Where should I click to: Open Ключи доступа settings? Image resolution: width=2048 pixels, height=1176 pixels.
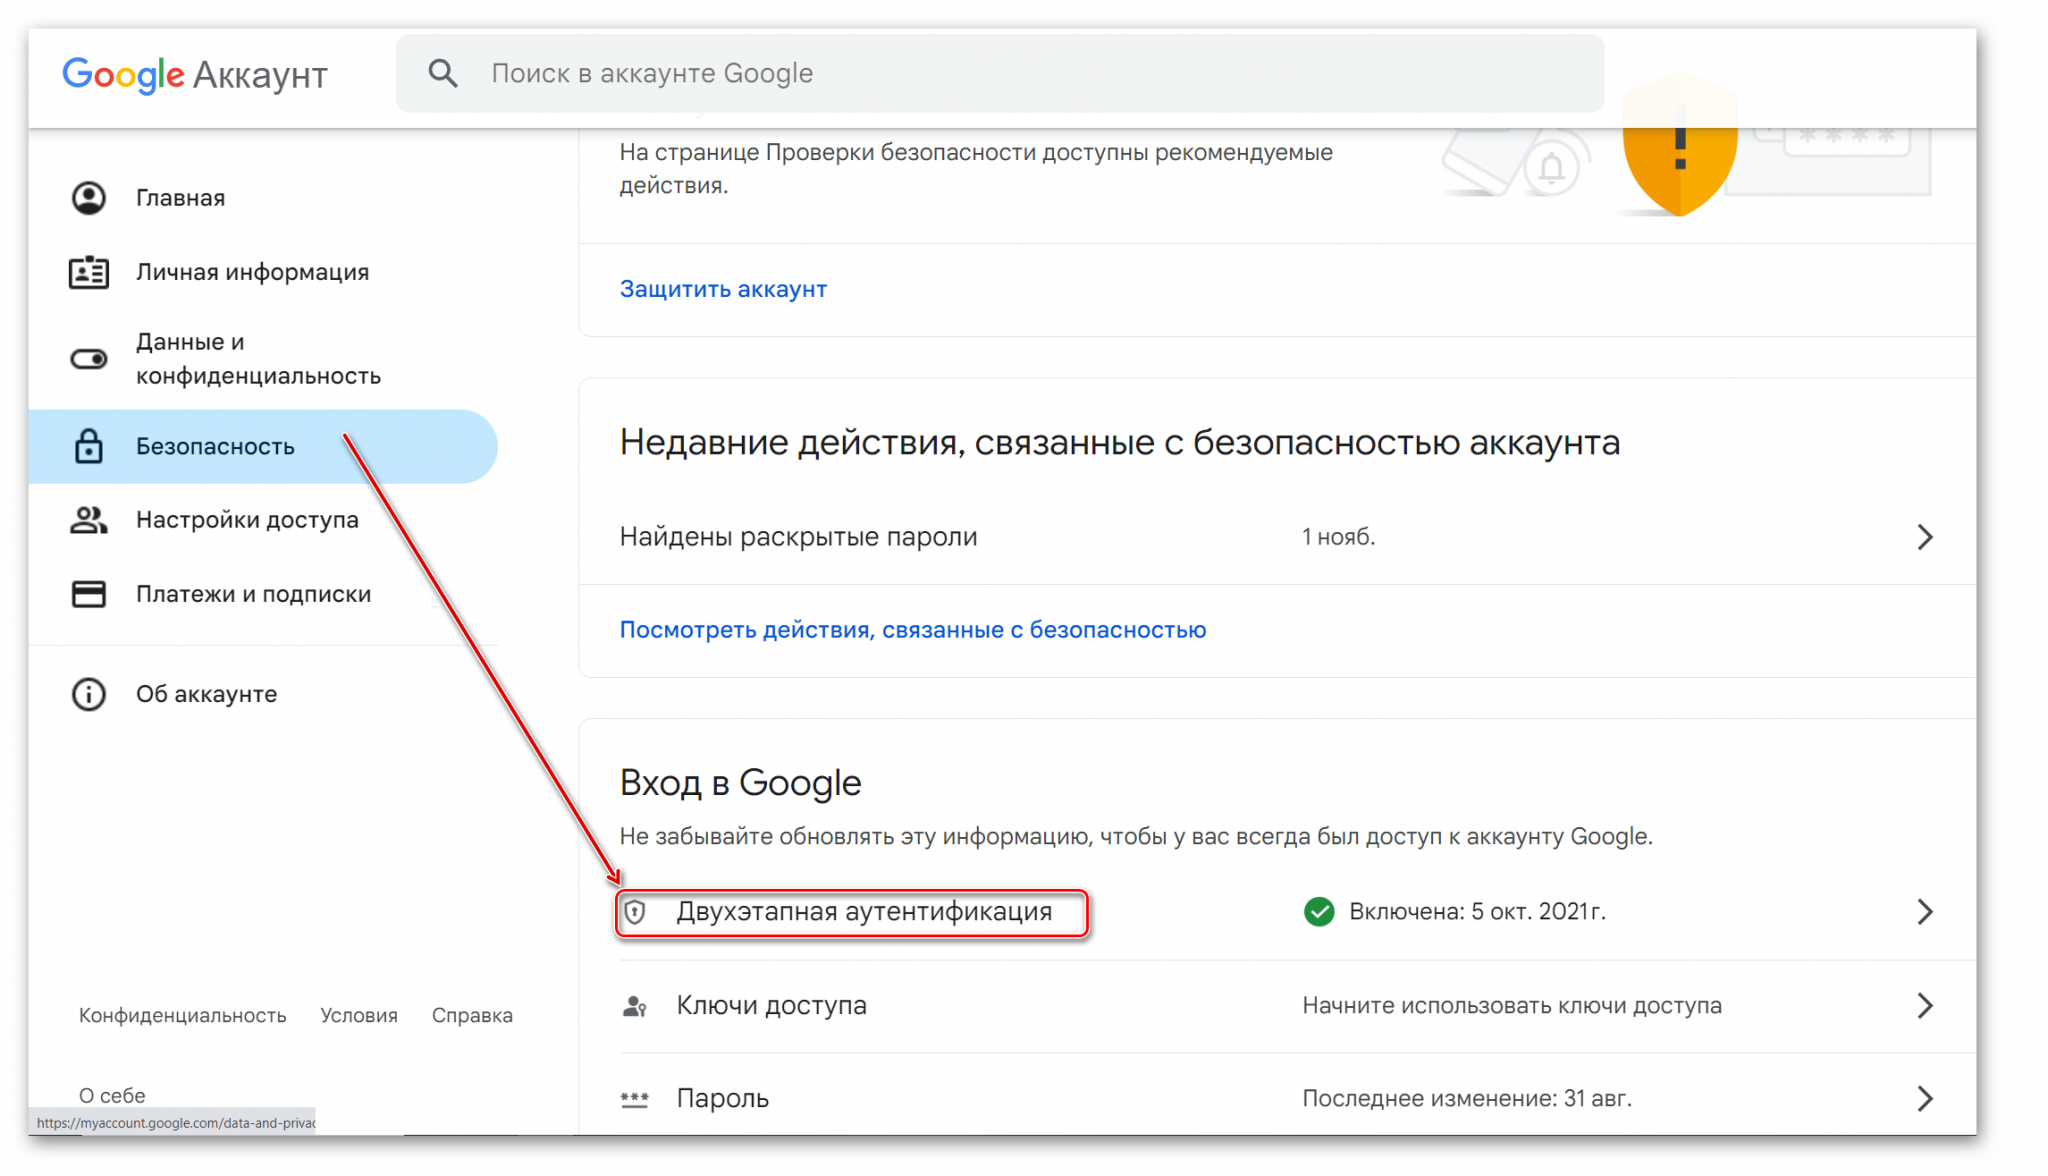(x=1277, y=1006)
